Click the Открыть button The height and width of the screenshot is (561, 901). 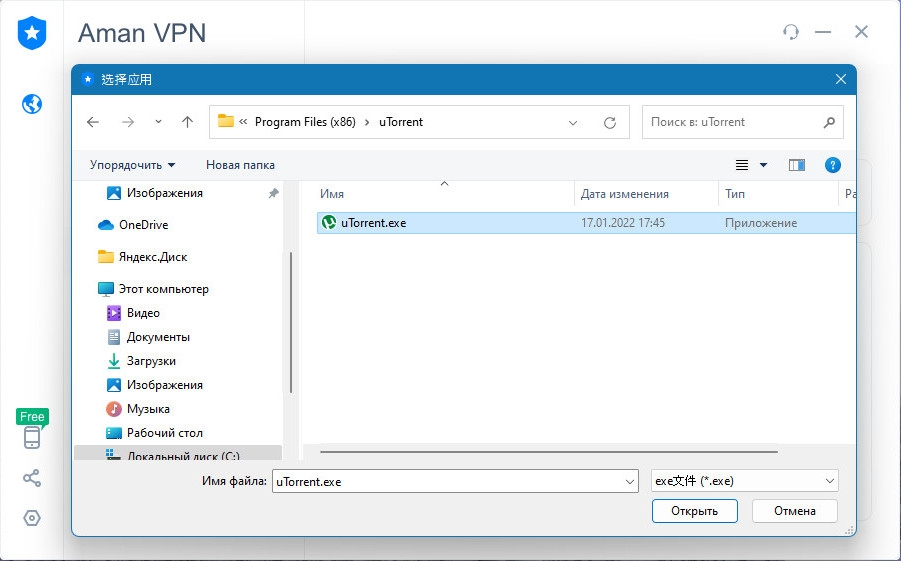pyautogui.click(x=694, y=511)
